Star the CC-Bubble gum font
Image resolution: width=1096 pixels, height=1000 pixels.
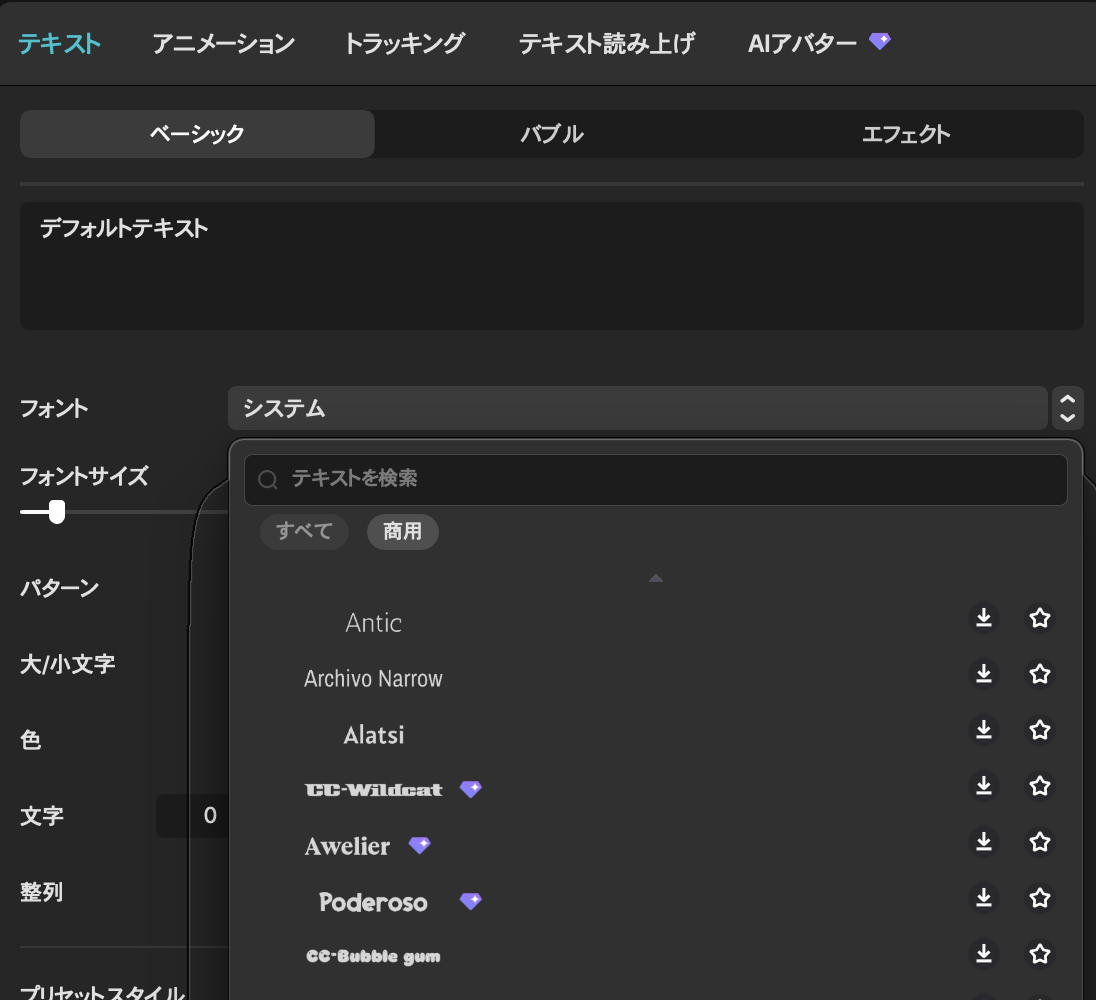(x=1039, y=953)
